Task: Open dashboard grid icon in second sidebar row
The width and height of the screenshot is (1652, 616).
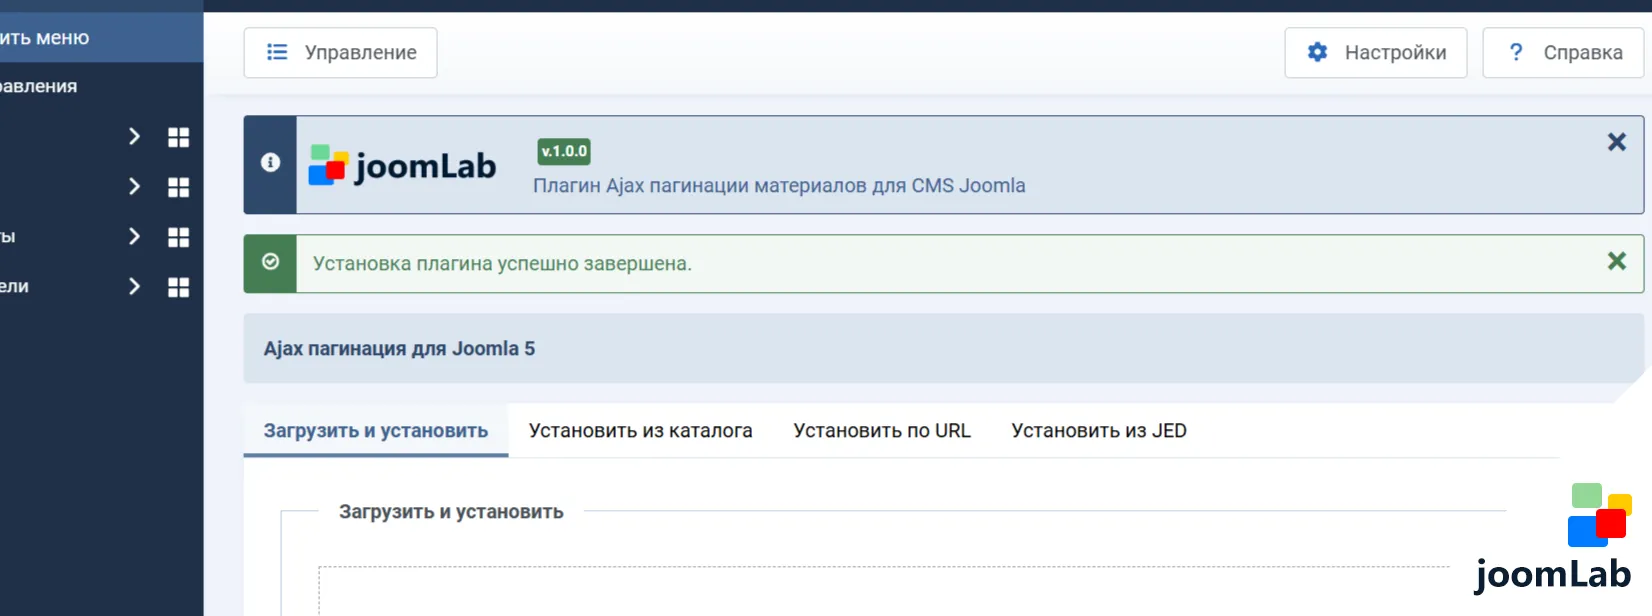Action: point(178,187)
